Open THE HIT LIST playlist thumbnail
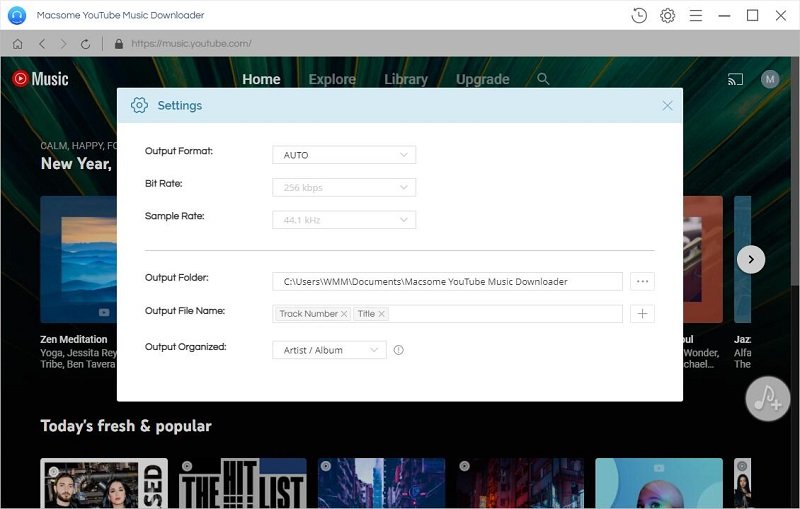The width and height of the screenshot is (800, 509). pos(243,483)
